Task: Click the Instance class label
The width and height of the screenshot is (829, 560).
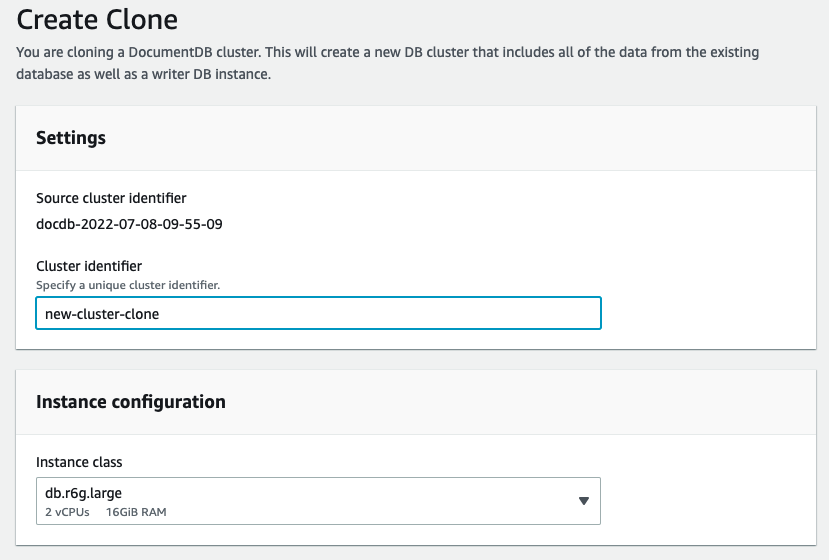Action: [x=79, y=462]
